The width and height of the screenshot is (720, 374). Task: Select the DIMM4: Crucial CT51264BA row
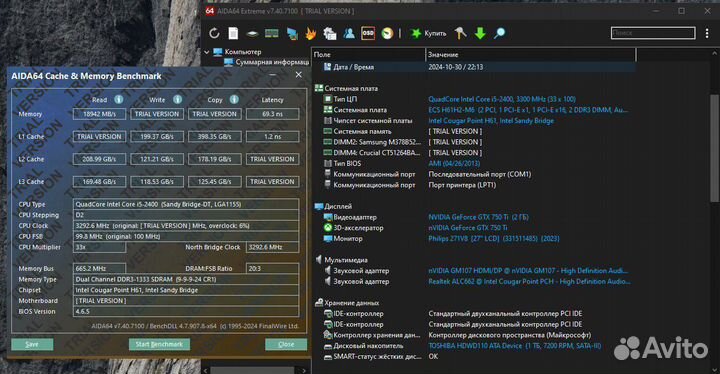(474, 153)
